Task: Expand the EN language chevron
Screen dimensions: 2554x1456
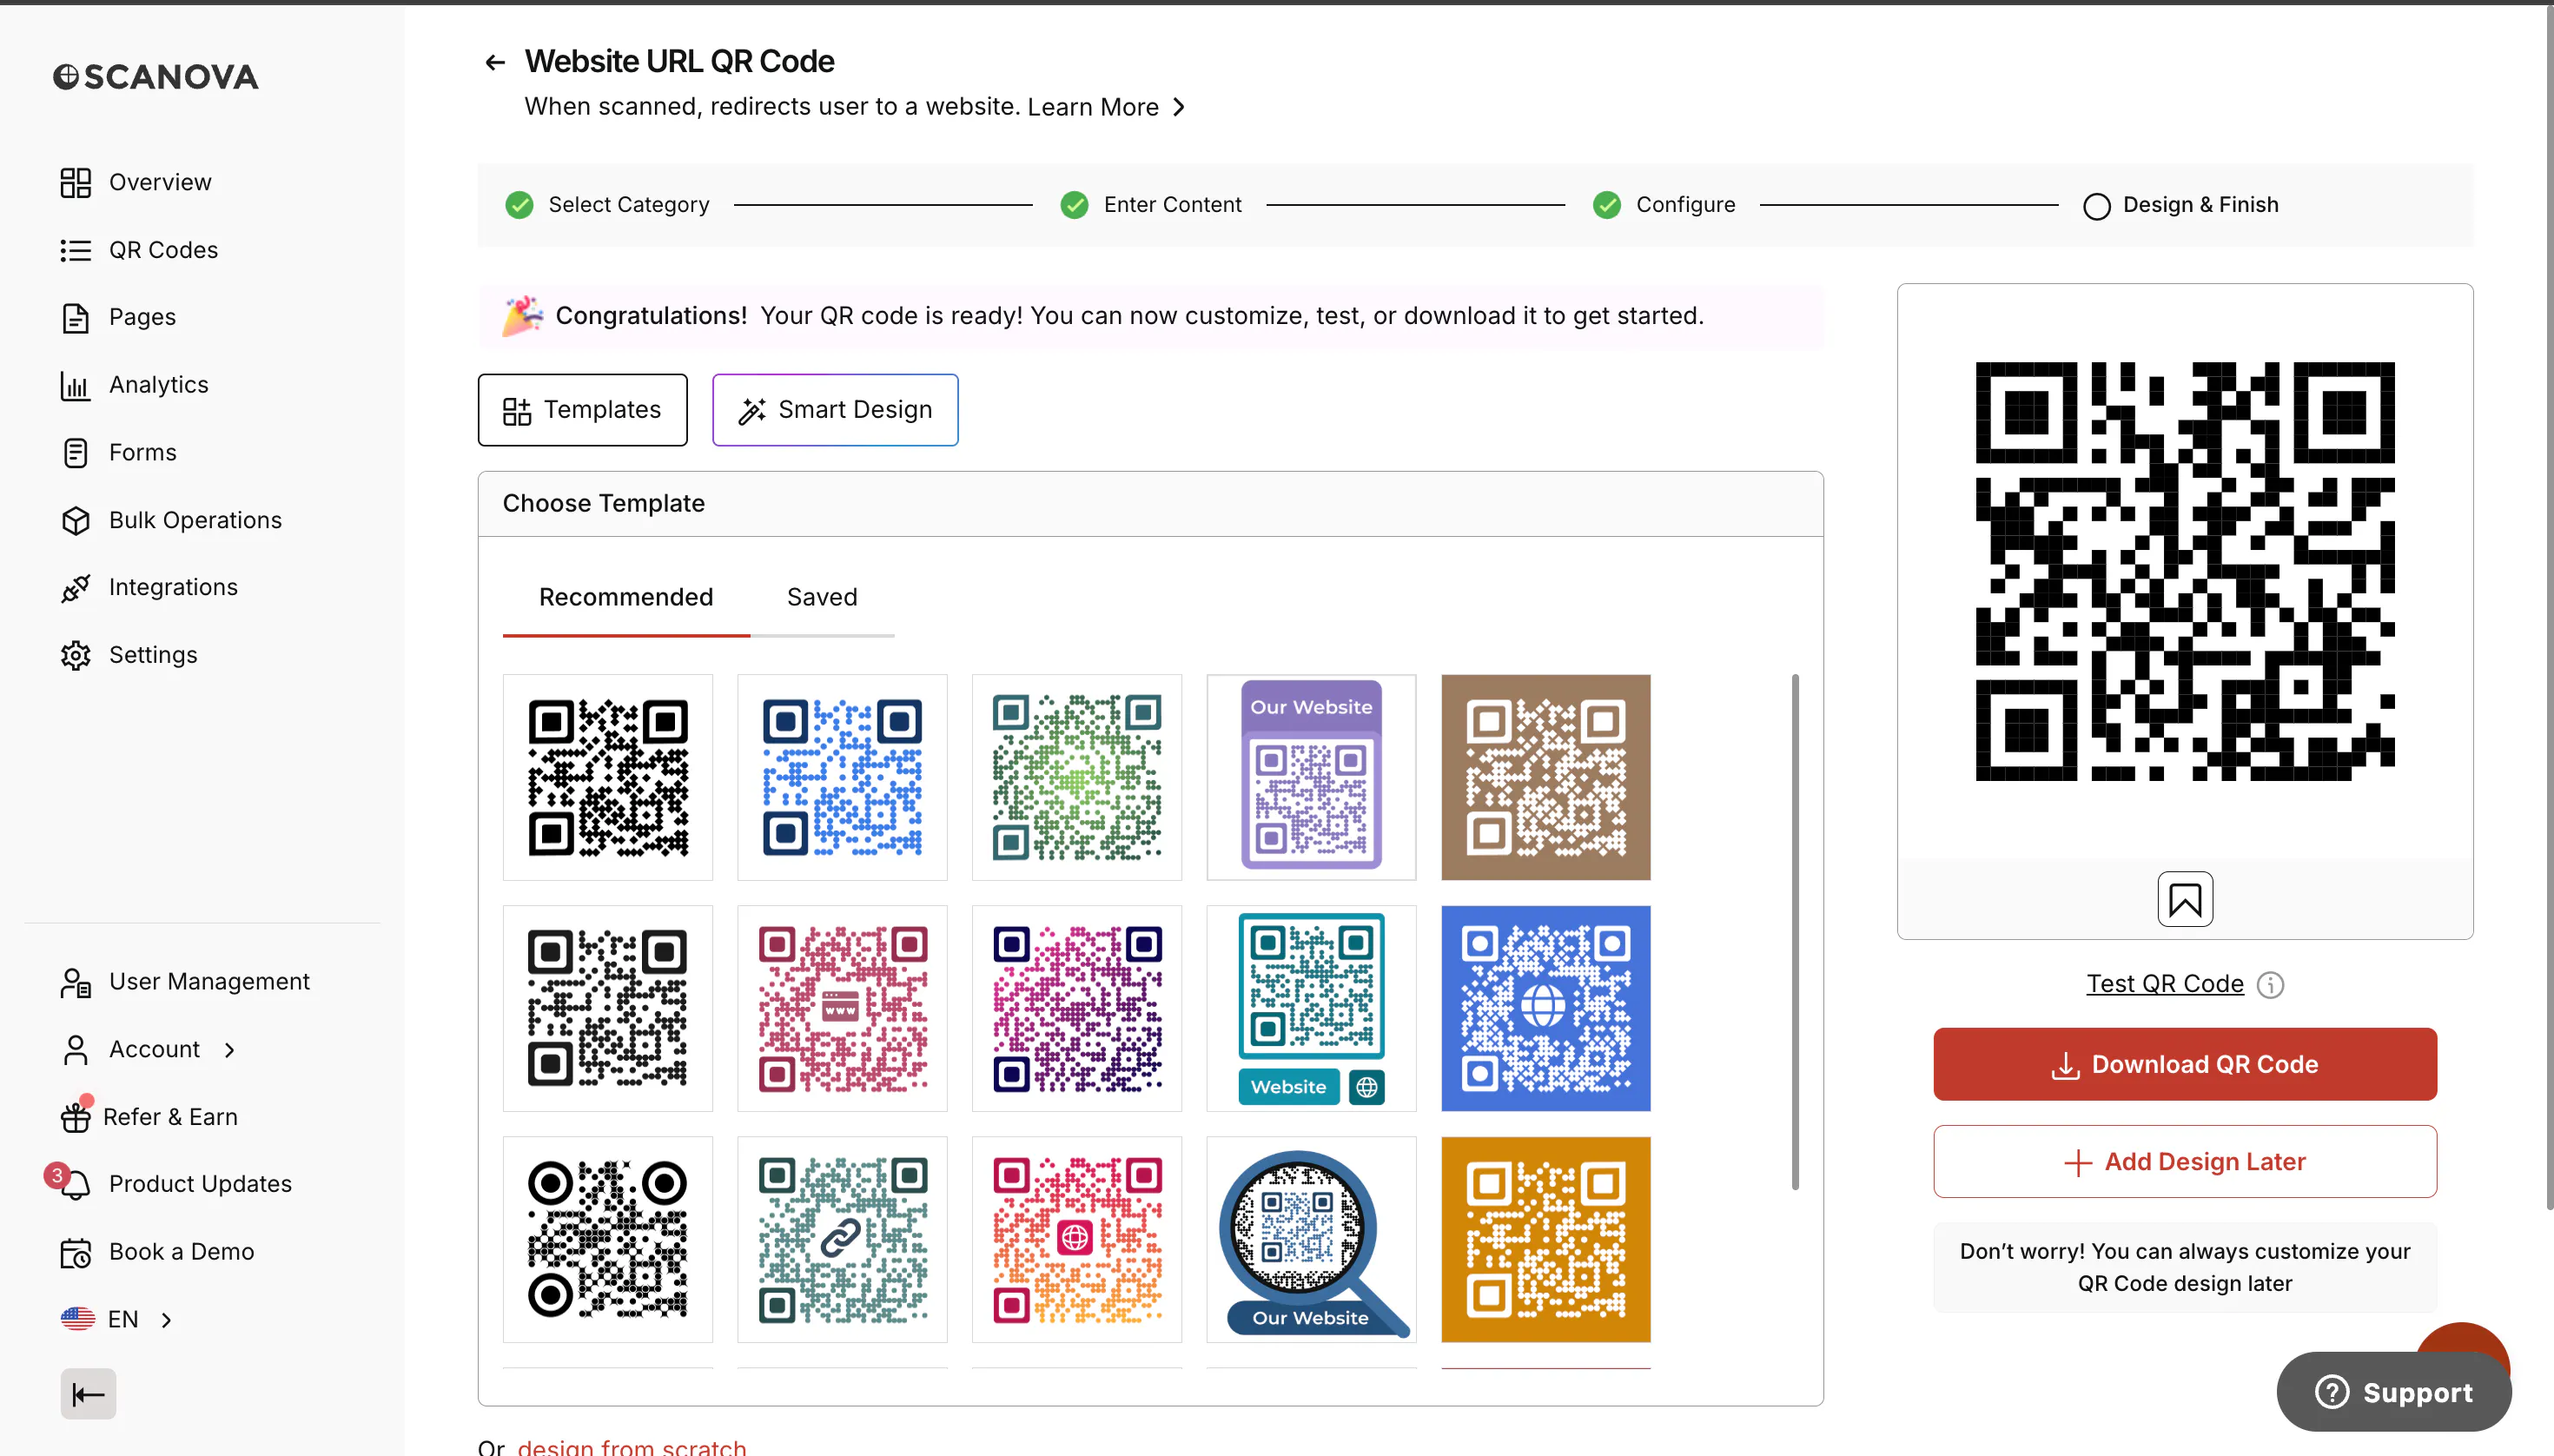Action: [166, 1319]
